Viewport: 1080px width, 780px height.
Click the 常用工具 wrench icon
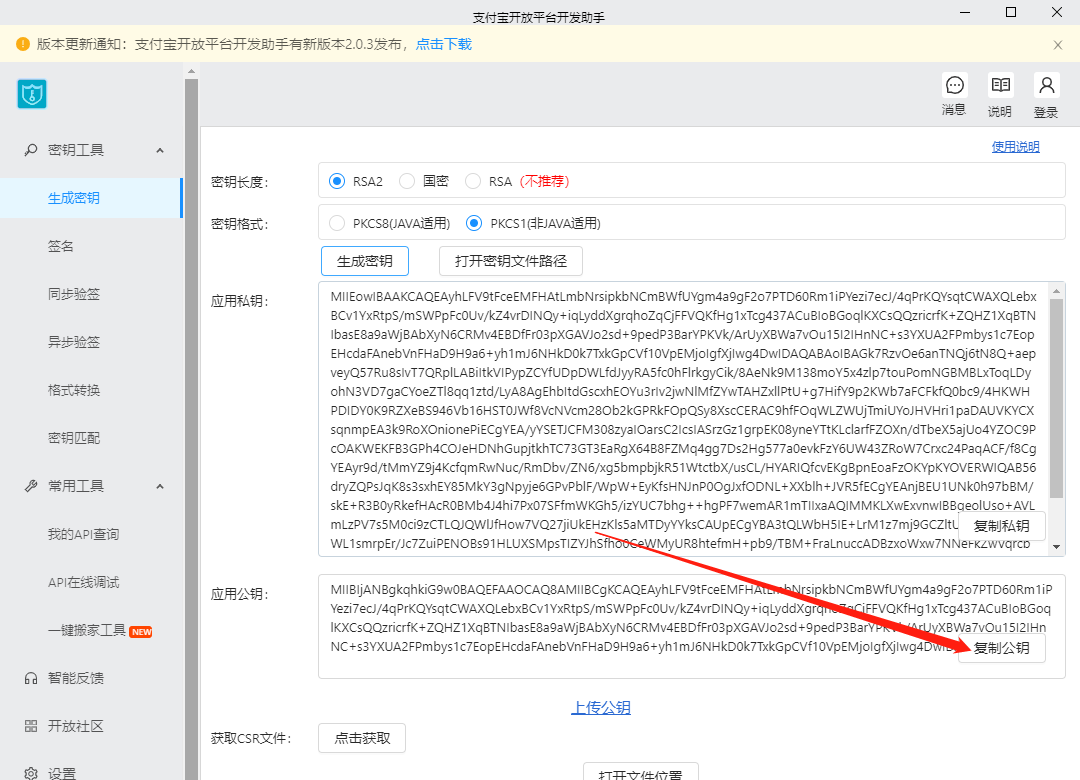pyautogui.click(x=31, y=486)
